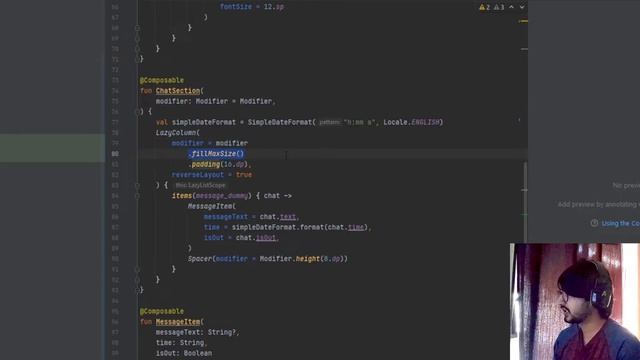Click MessageItem( call inside items block
Image resolution: width=640 pixels, height=360 pixels.
211,206
